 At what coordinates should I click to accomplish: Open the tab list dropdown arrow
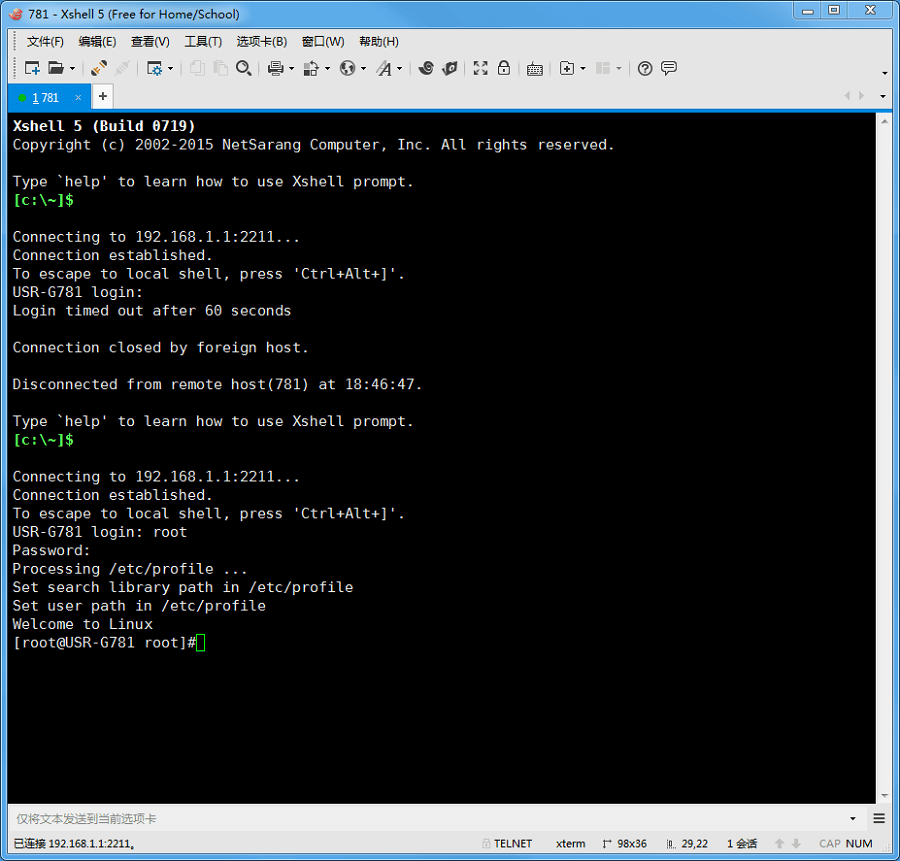(x=883, y=96)
